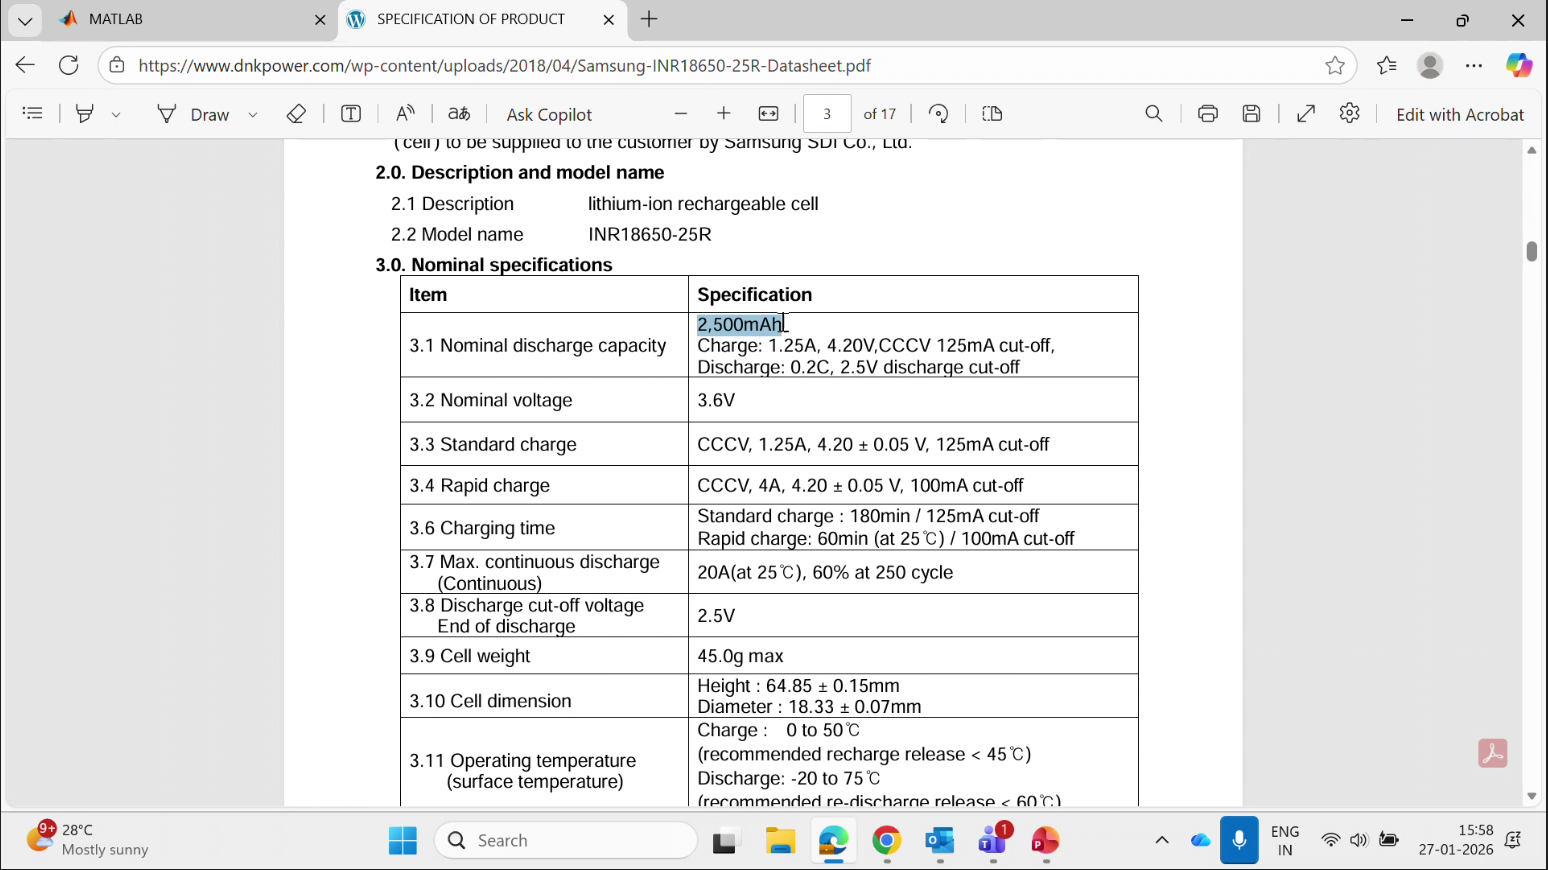The image size is (1548, 870).
Task: Click Edit with Acrobat
Action: point(1459,115)
